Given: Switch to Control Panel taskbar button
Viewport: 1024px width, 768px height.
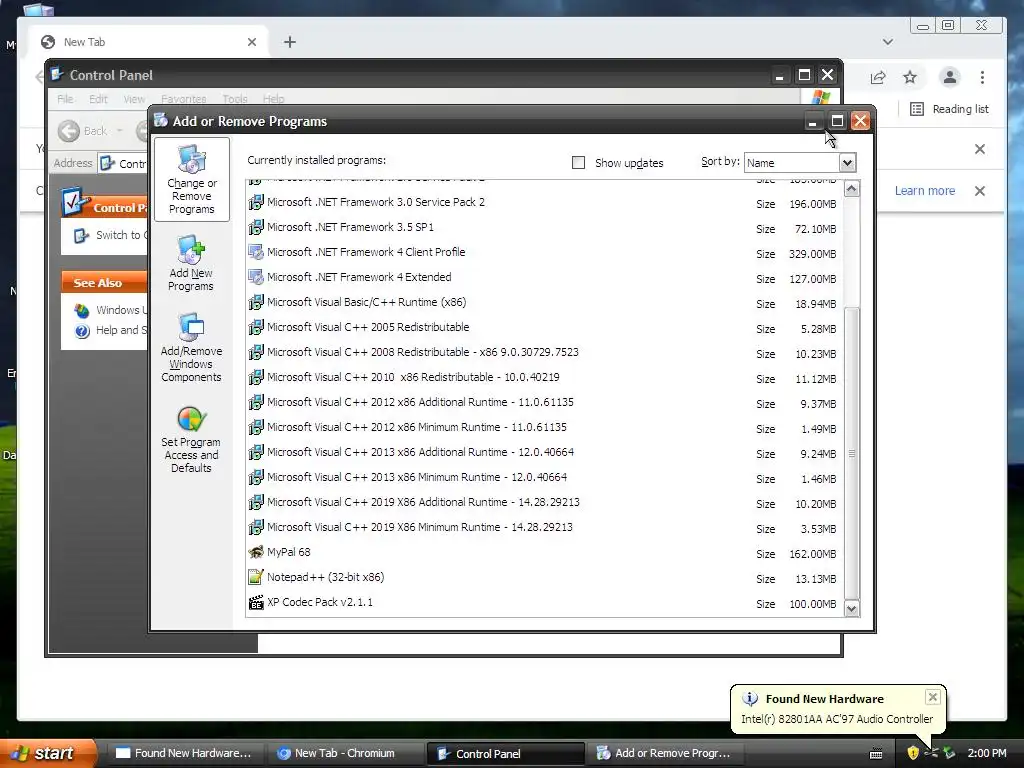Looking at the screenshot, I should [505, 754].
